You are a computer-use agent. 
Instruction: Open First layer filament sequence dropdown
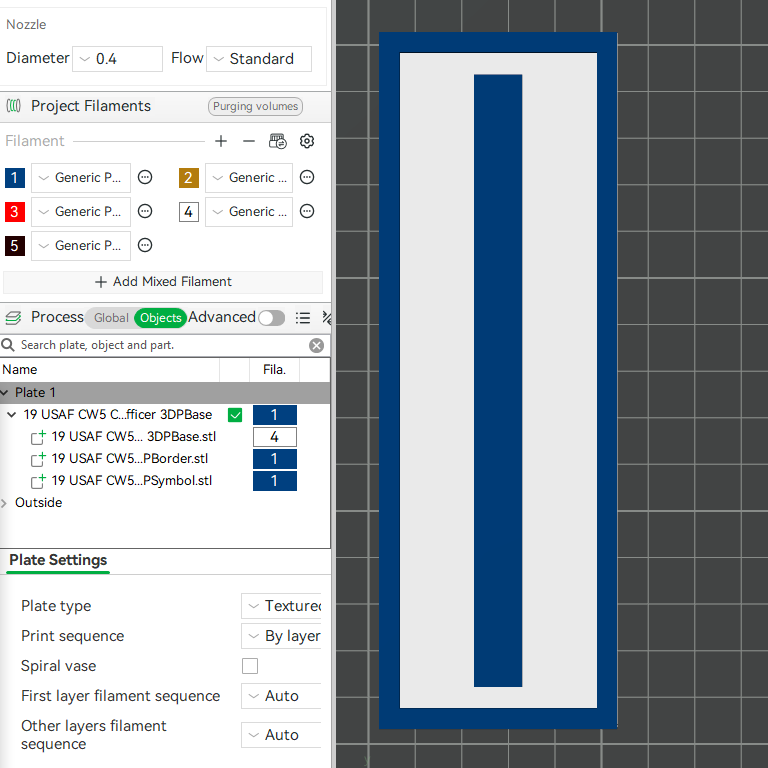coord(281,696)
